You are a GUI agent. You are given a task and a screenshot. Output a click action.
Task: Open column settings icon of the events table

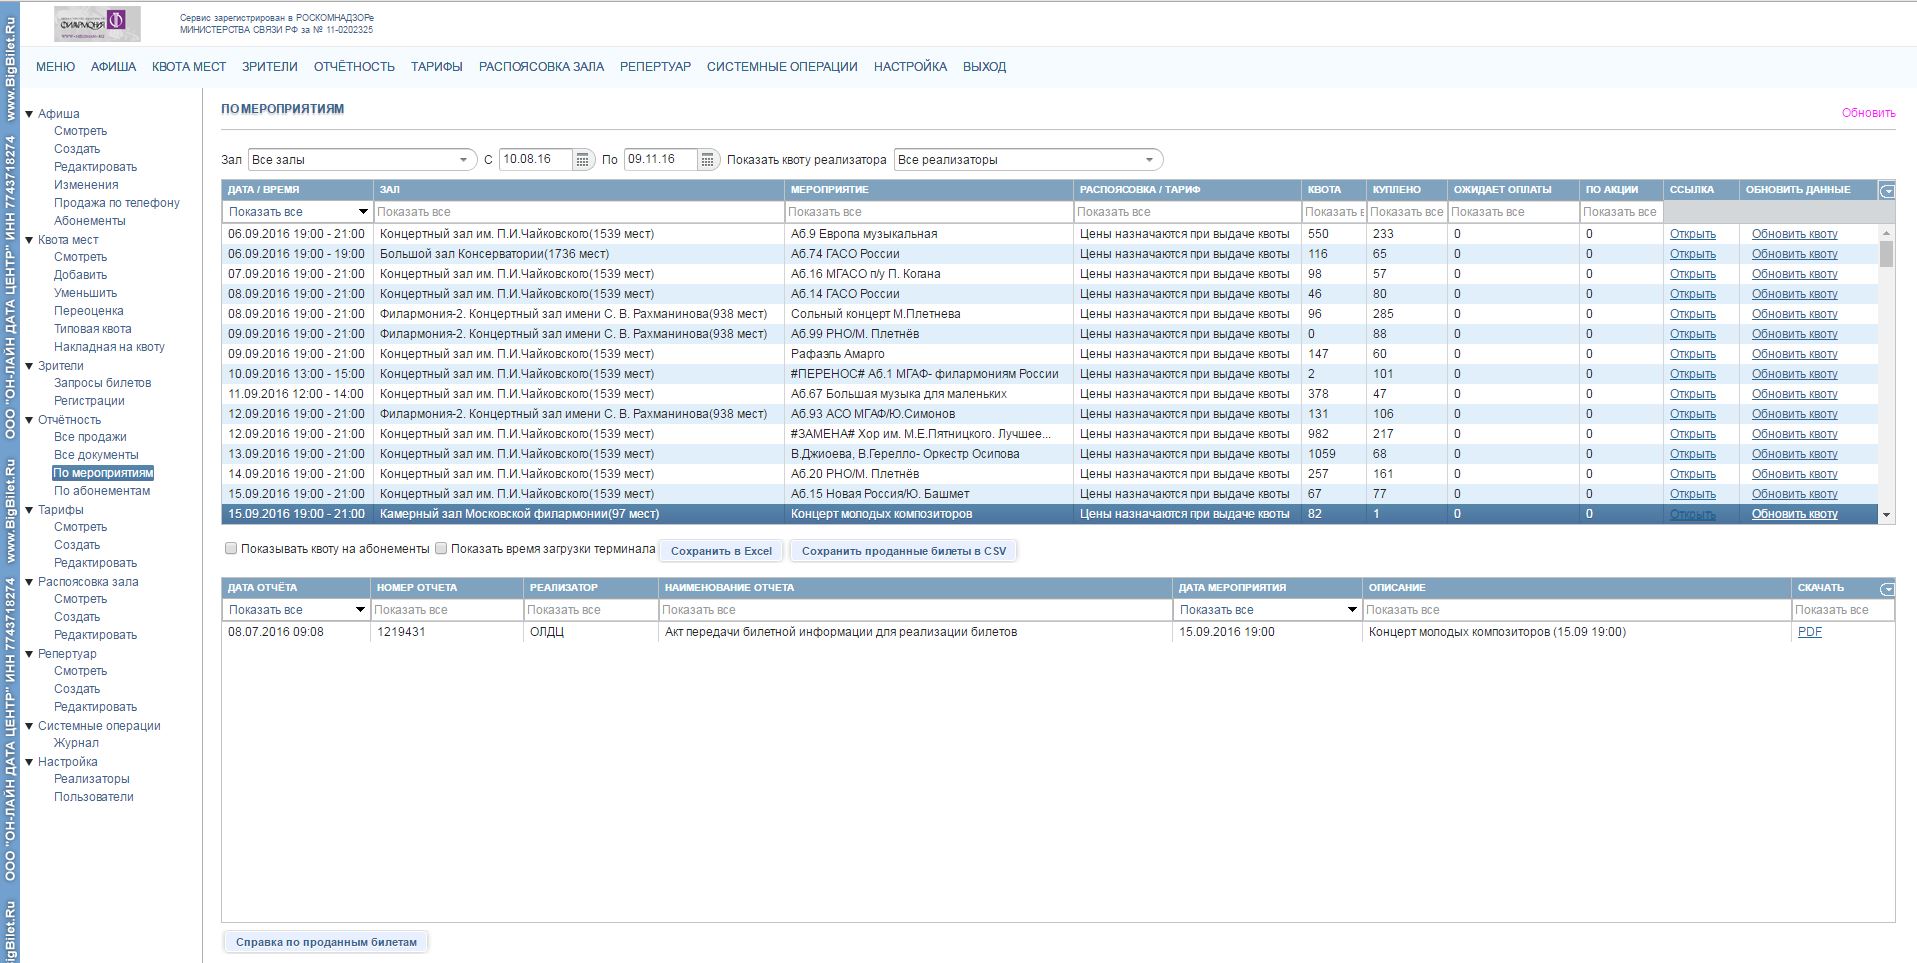[1886, 190]
